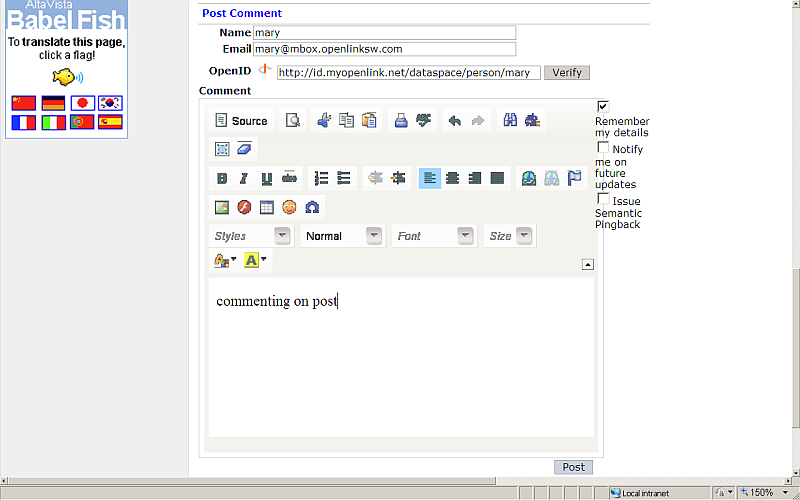Toggle Source view in the editor

tap(242, 121)
